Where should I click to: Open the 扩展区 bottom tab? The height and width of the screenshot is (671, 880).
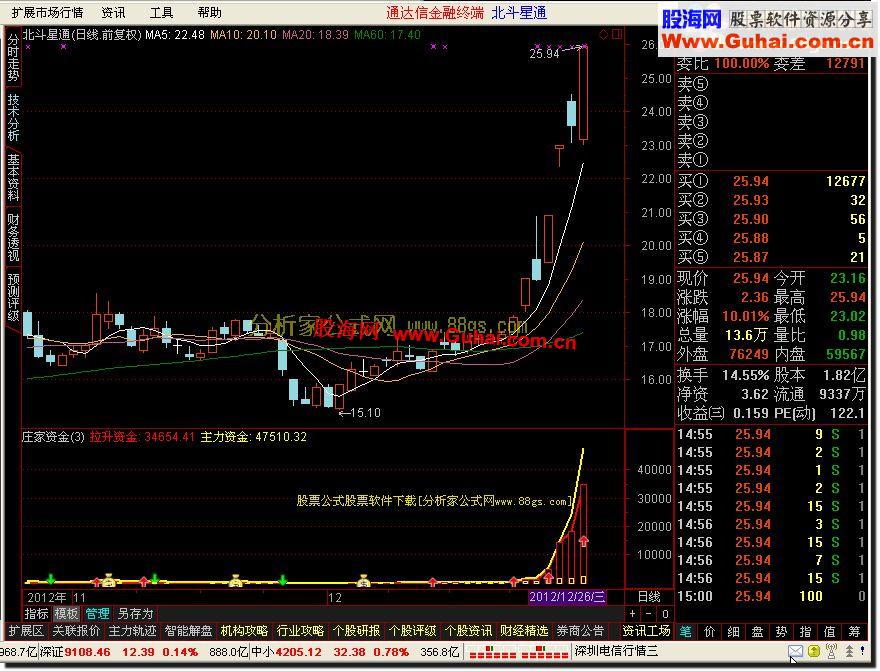[26, 631]
